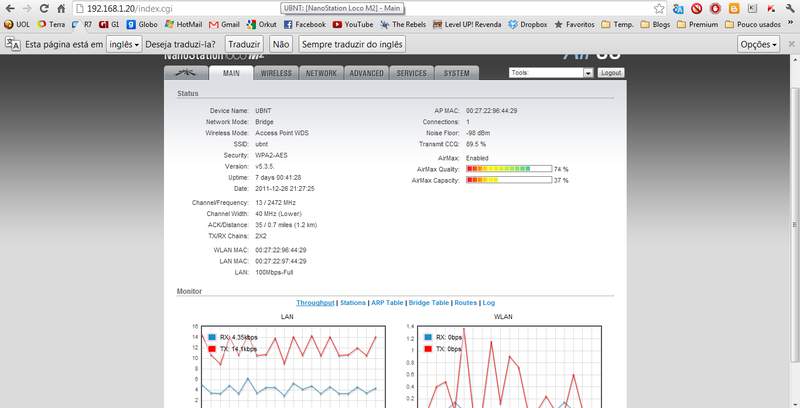800x408 pixels.
Task: Show more bookmarks overflow chevron
Action: coord(792,24)
